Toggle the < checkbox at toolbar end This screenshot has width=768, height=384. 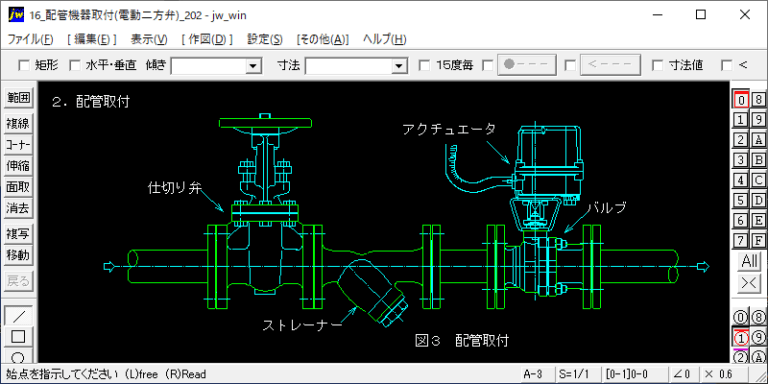pyautogui.click(x=727, y=65)
